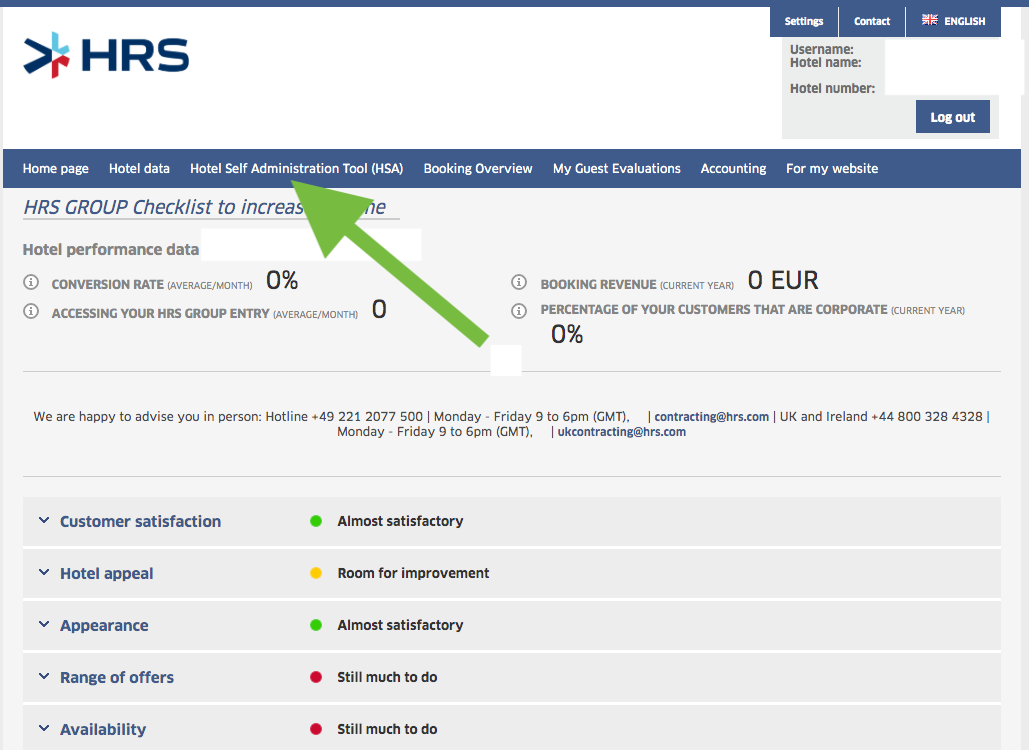Click the Log out button
Viewport: 1029px width, 750px height.
pos(953,117)
